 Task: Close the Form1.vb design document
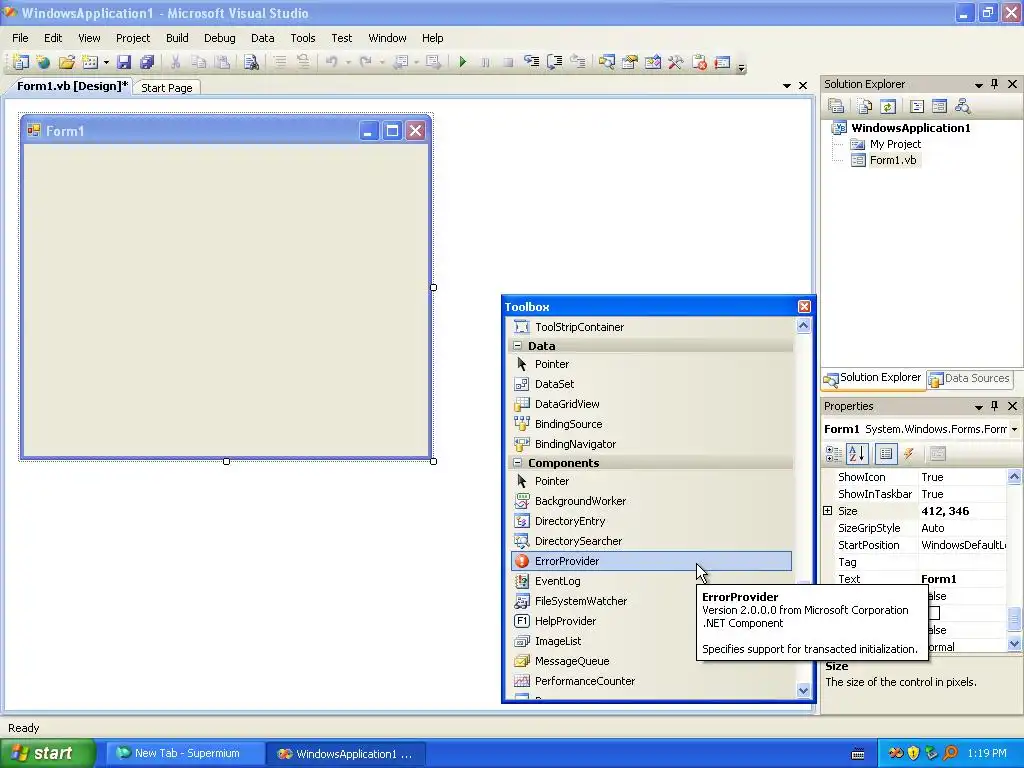pyautogui.click(x=803, y=86)
